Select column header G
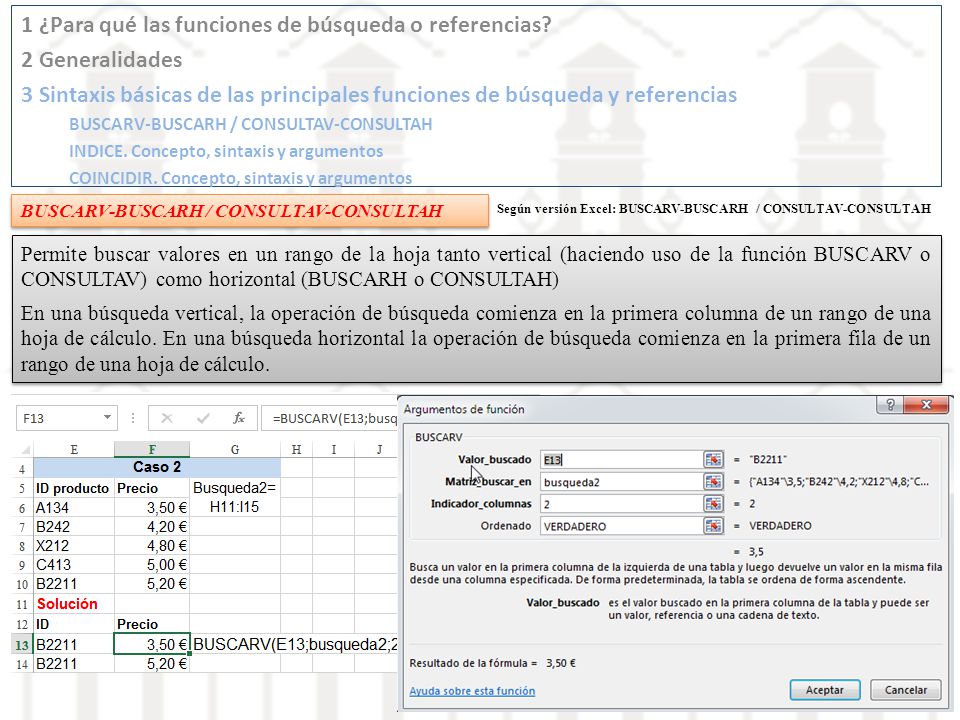Screen dimensions: 960x720 235,449
